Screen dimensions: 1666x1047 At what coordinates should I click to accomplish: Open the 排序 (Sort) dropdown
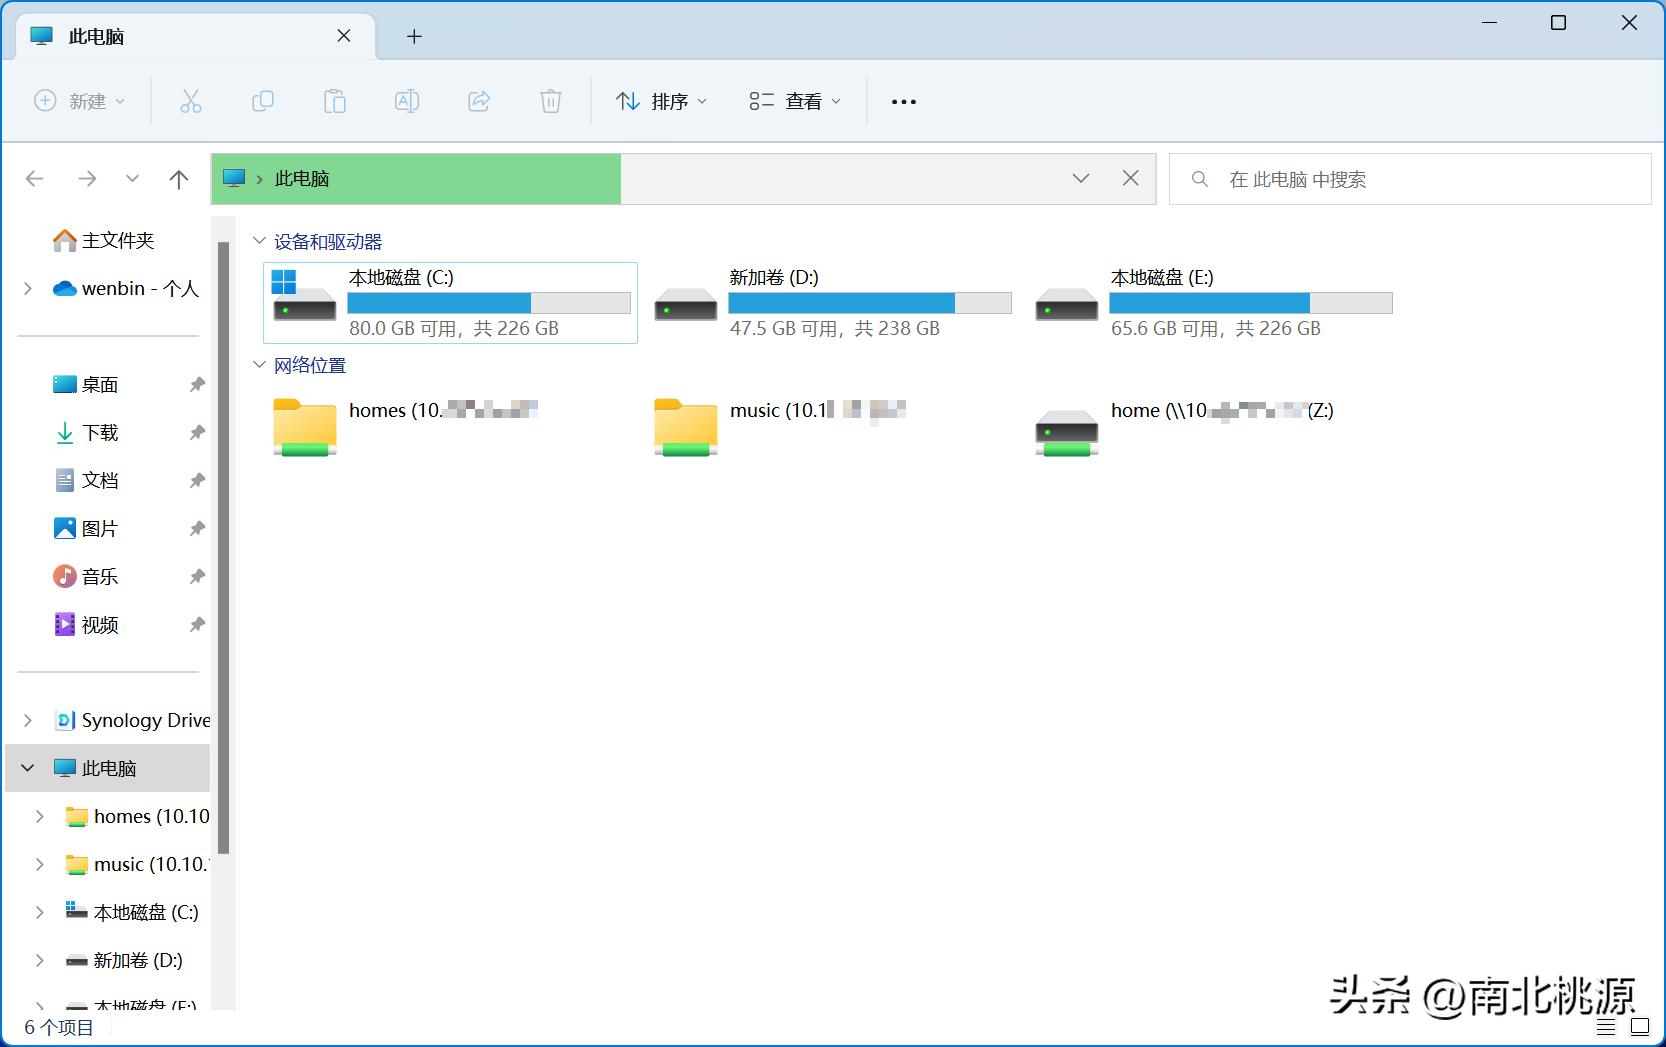point(661,101)
